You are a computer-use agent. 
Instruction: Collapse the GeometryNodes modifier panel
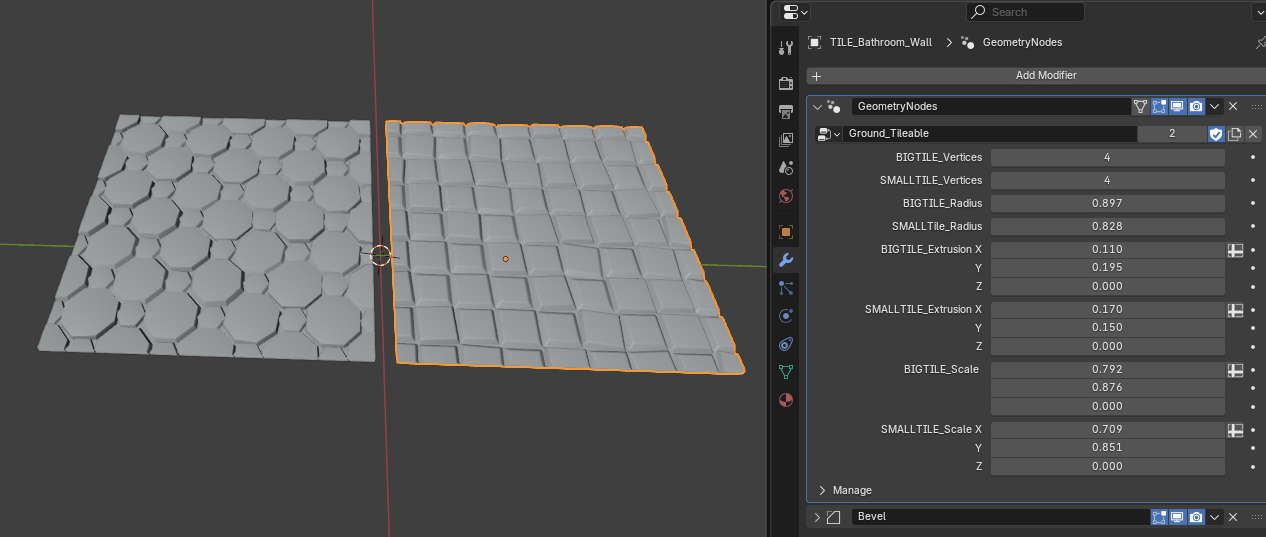tap(817, 106)
